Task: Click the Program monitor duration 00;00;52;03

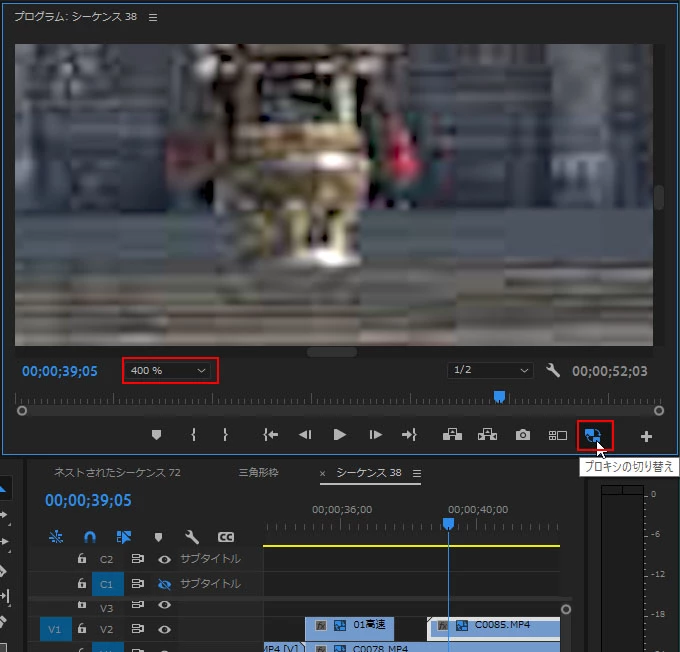Action: tap(610, 371)
